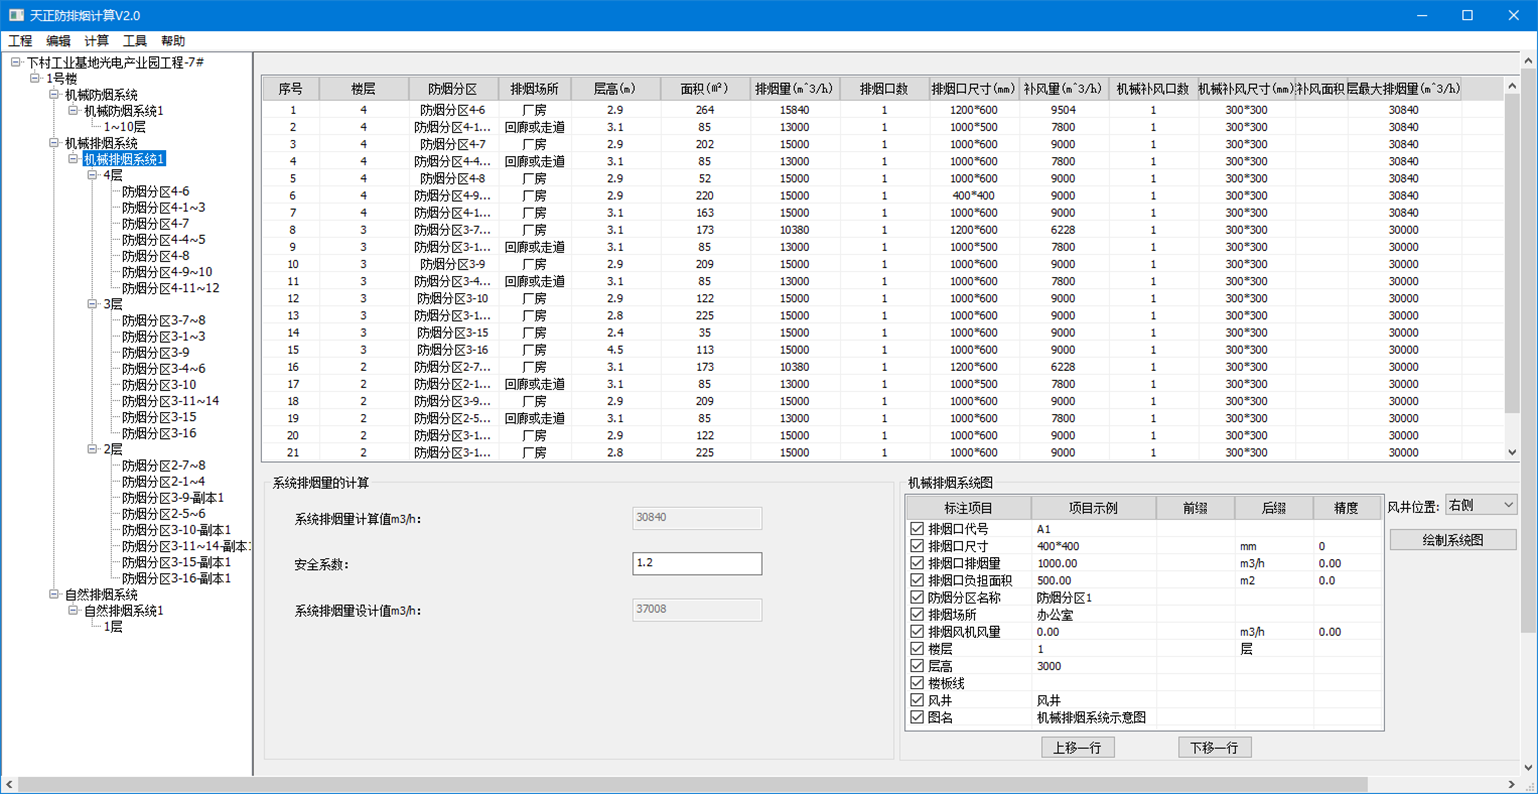The height and width of the screenshot is (794, 1538).
Task: Collapse the 4层 tree node
Action: coord(92,175)
